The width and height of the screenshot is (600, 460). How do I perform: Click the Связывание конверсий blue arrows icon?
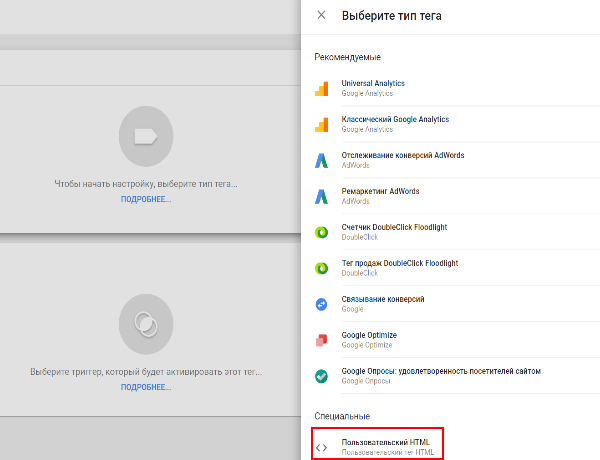(321, 304)
